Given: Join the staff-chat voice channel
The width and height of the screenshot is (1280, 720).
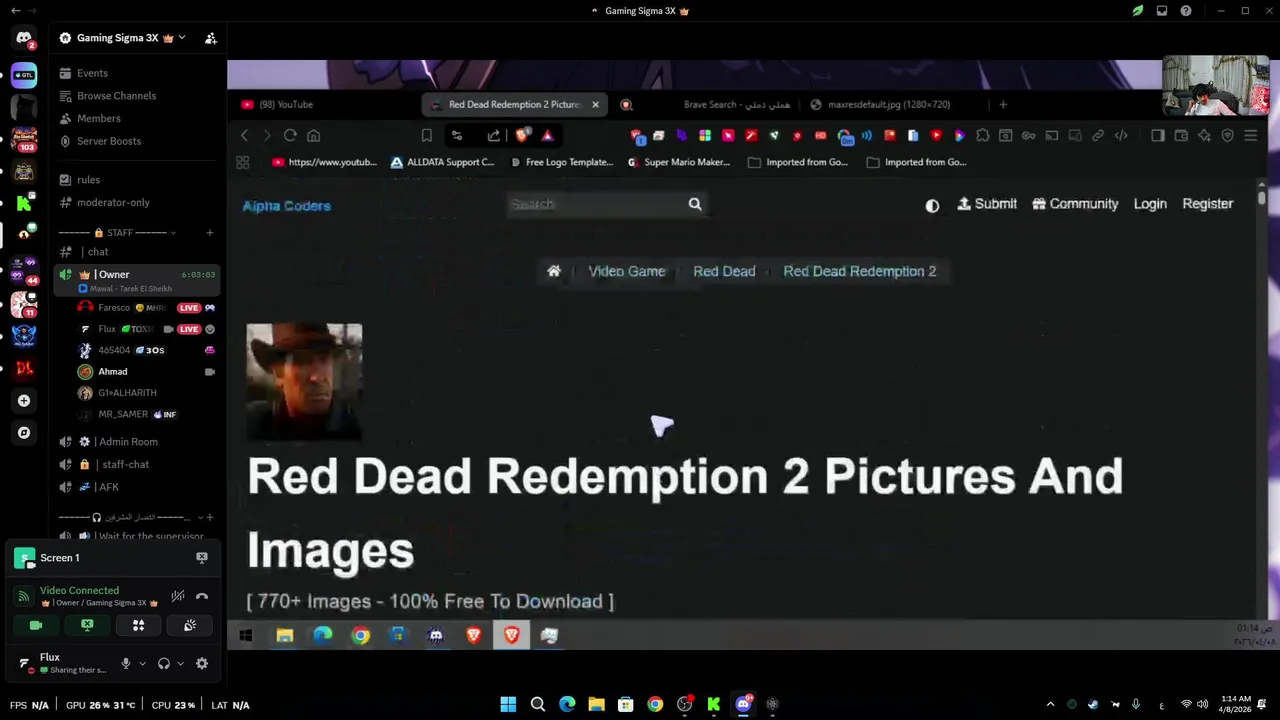Looking at the screenshot, I should (137, 464).
